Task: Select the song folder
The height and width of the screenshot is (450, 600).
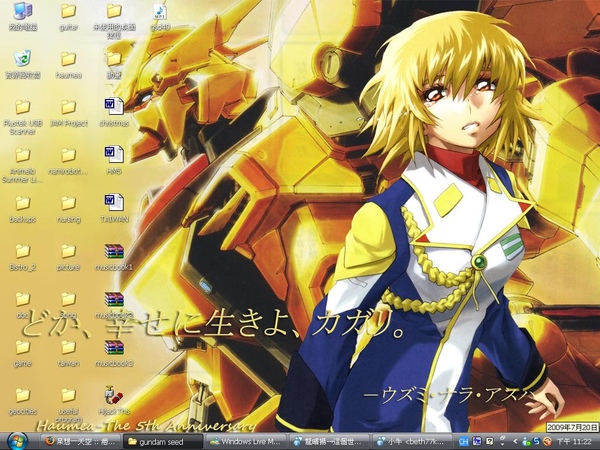Action: point(68,305)
